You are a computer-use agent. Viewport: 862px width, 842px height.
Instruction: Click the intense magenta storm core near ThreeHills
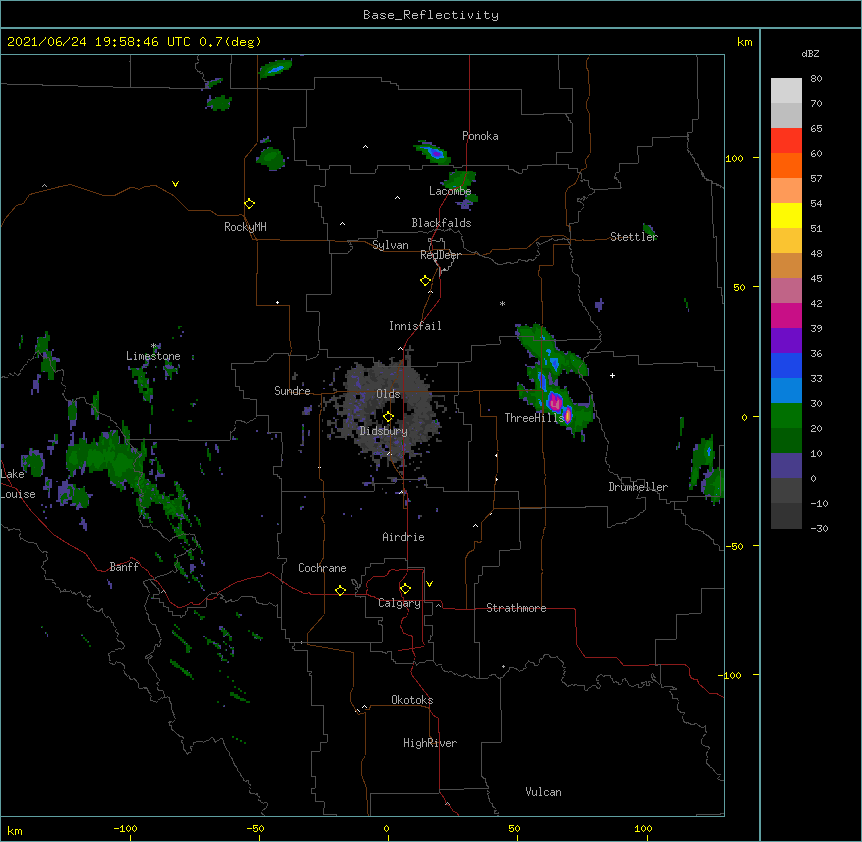(x=555, y=403)
